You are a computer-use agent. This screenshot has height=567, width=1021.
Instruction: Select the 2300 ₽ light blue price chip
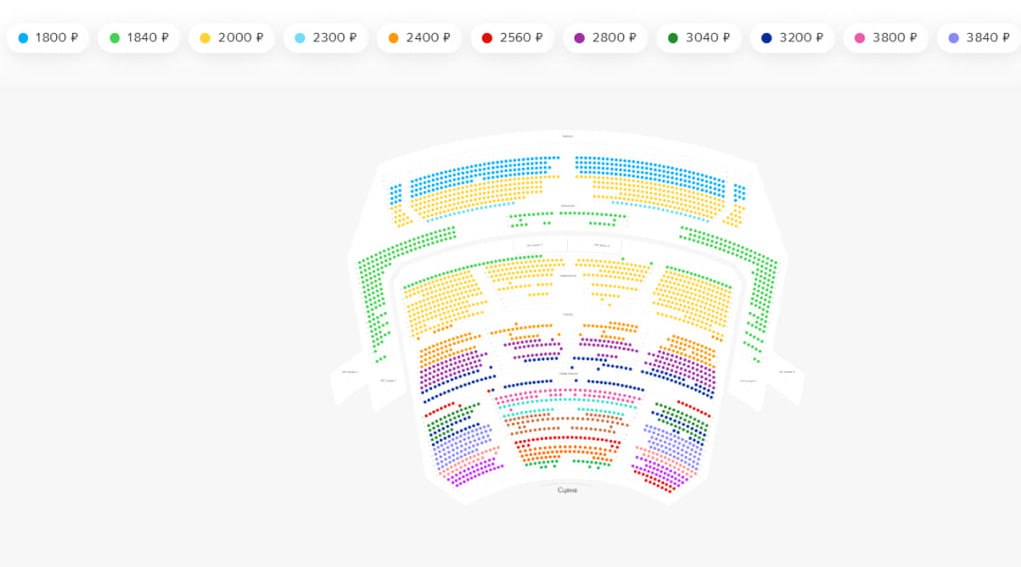coord(324,38)
